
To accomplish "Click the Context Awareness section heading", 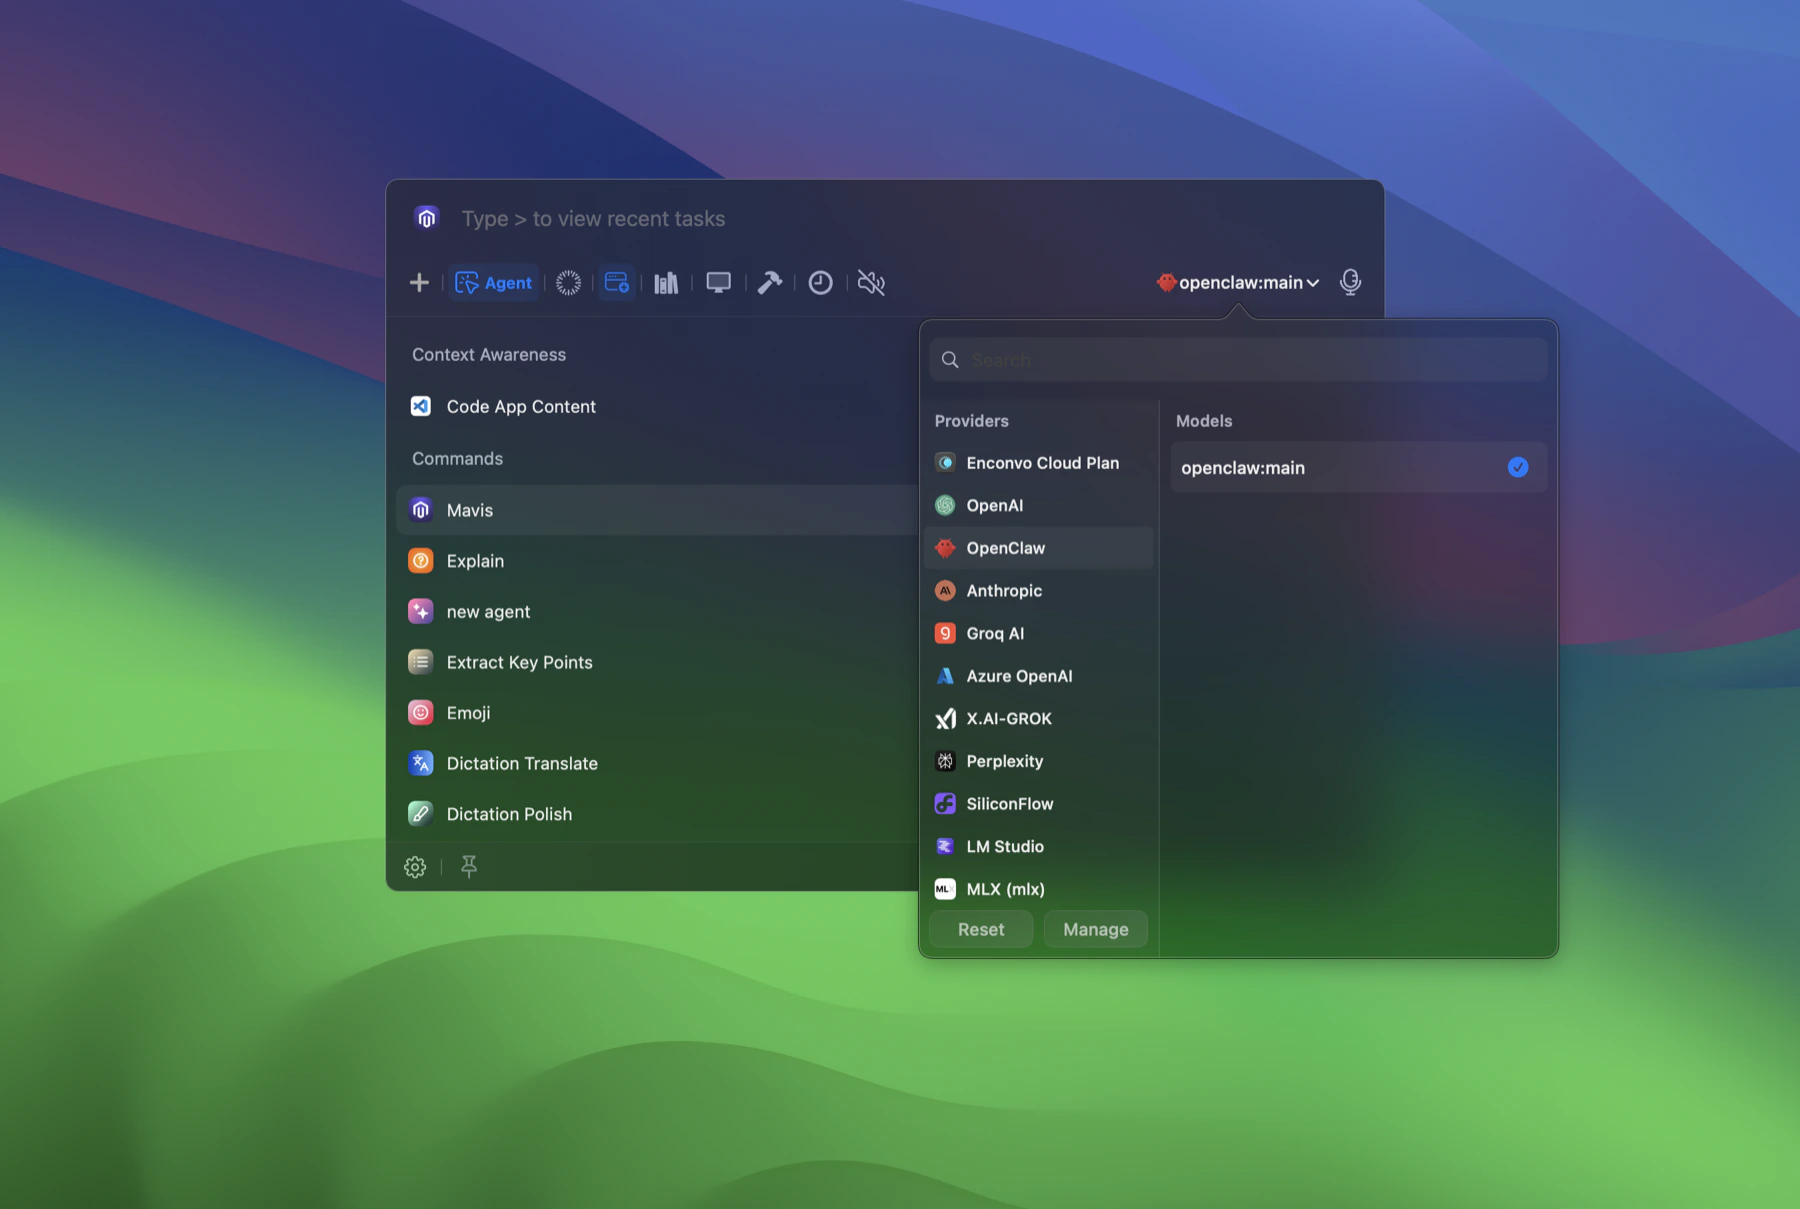I will (489, 355).
